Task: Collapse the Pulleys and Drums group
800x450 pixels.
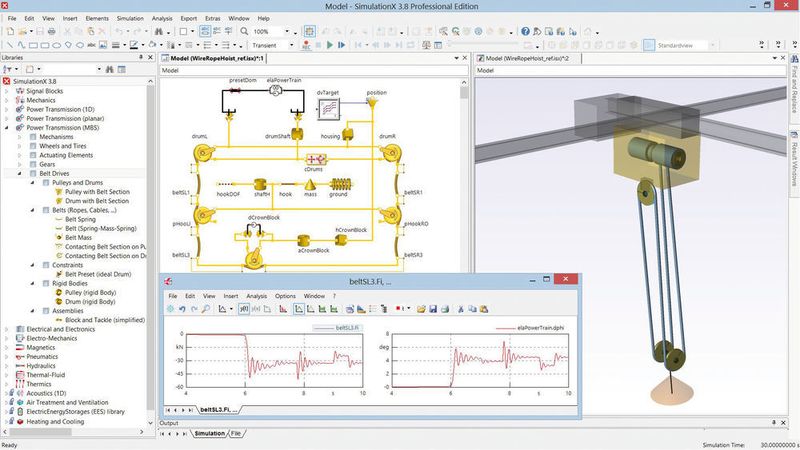Action: [32, 183]
